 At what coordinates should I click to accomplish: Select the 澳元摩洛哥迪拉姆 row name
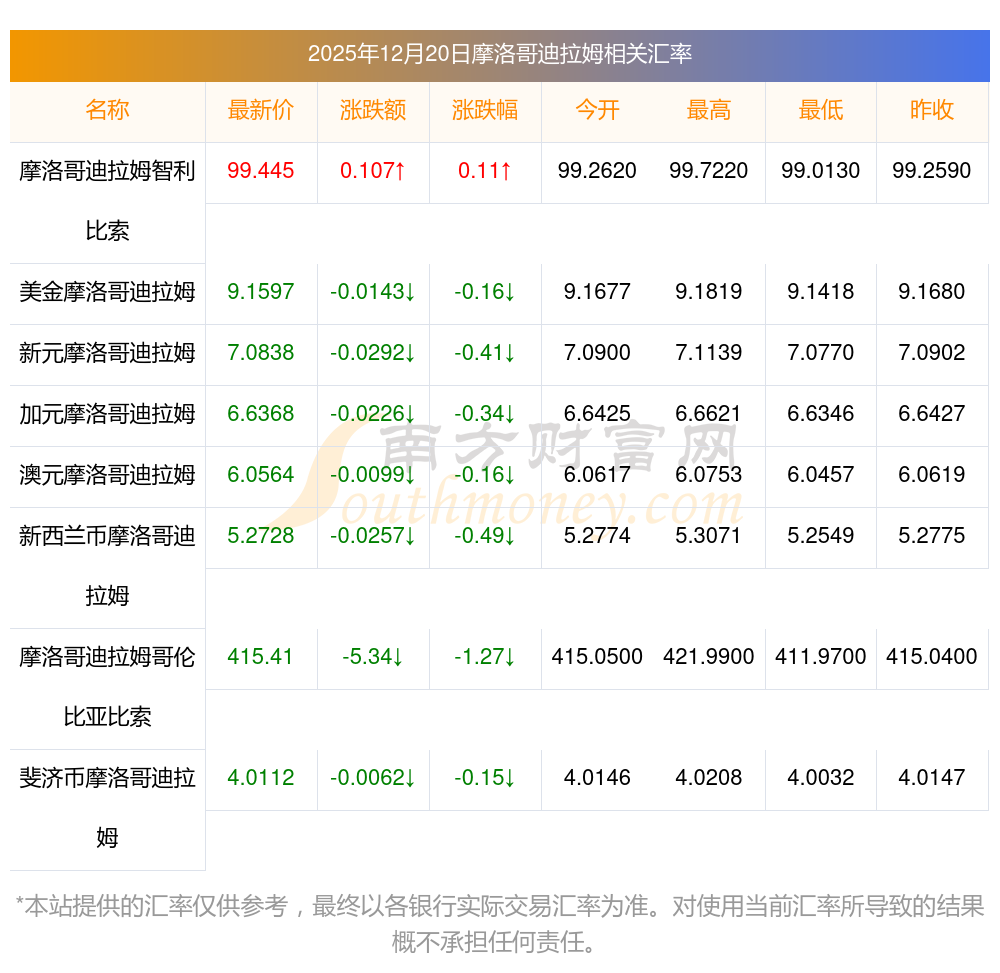tap(107, 475)
